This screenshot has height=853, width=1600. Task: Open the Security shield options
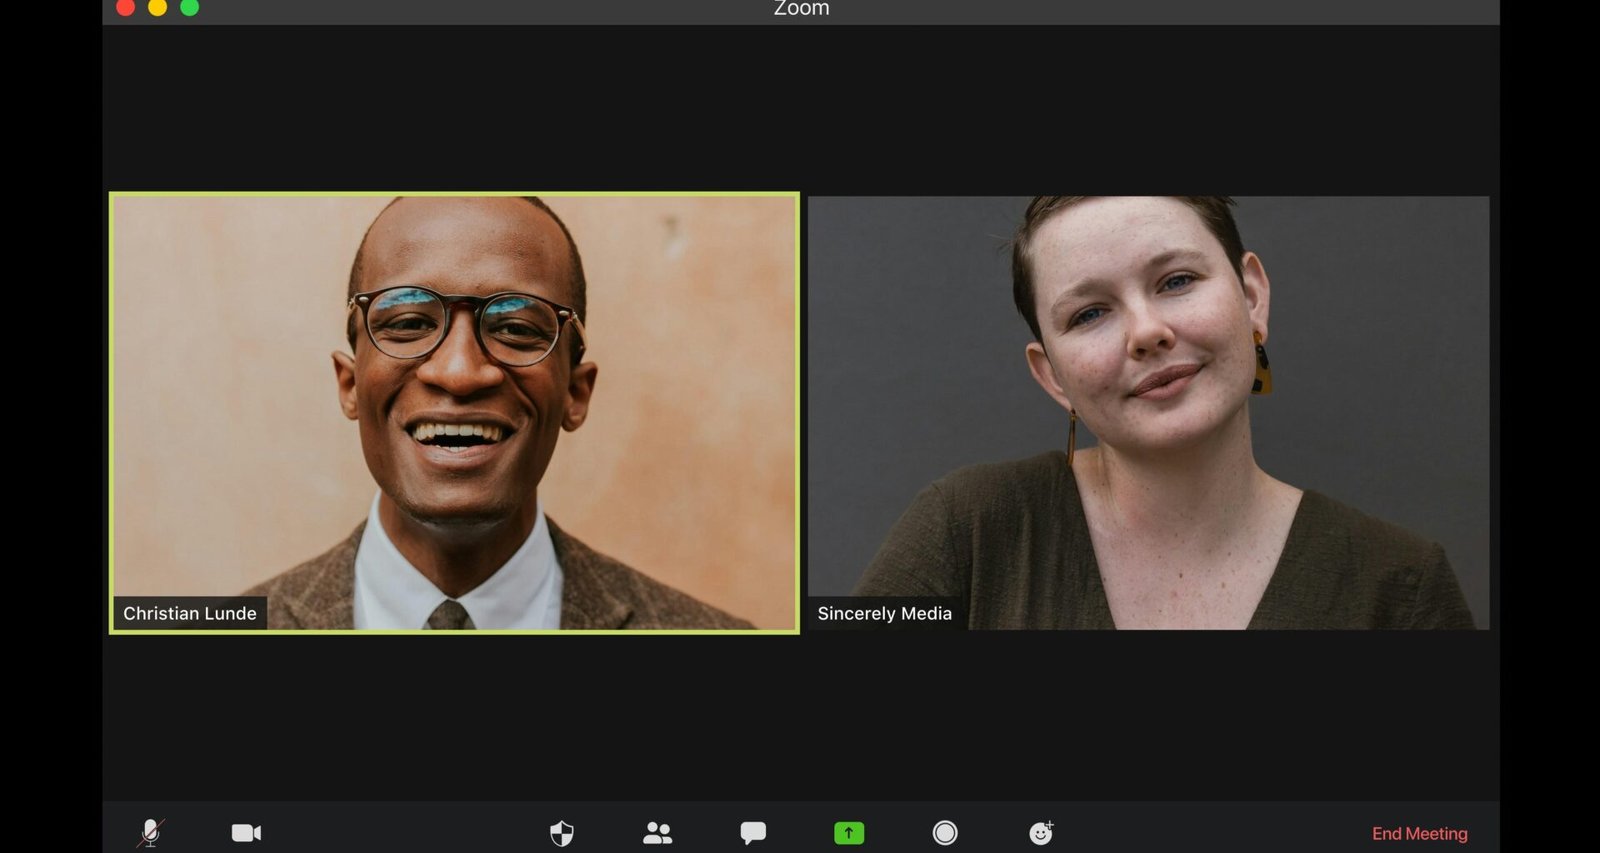(x=562, y=833)
